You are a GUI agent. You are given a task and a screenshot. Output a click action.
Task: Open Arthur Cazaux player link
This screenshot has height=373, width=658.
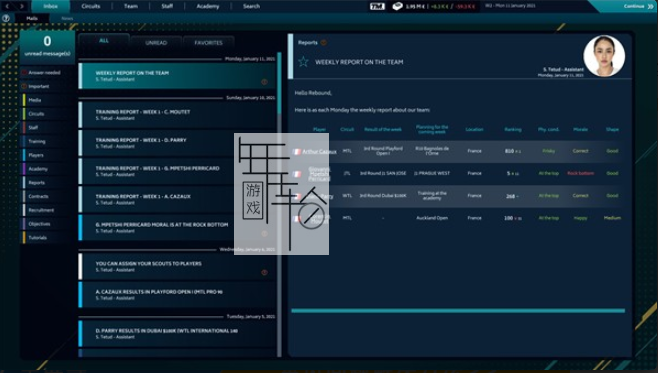[x=319, y=151]
